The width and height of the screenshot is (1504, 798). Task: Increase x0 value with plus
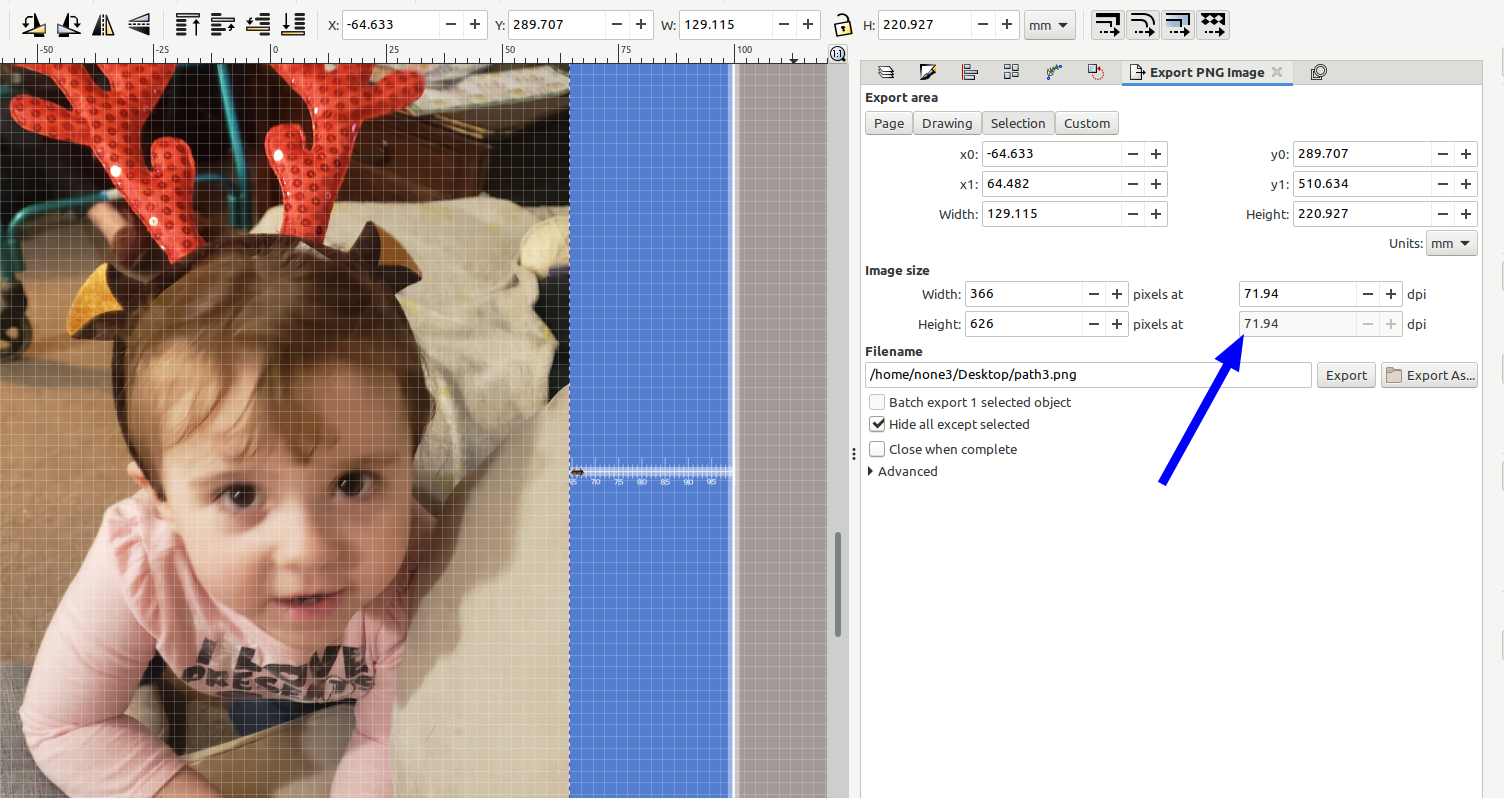1156,154
